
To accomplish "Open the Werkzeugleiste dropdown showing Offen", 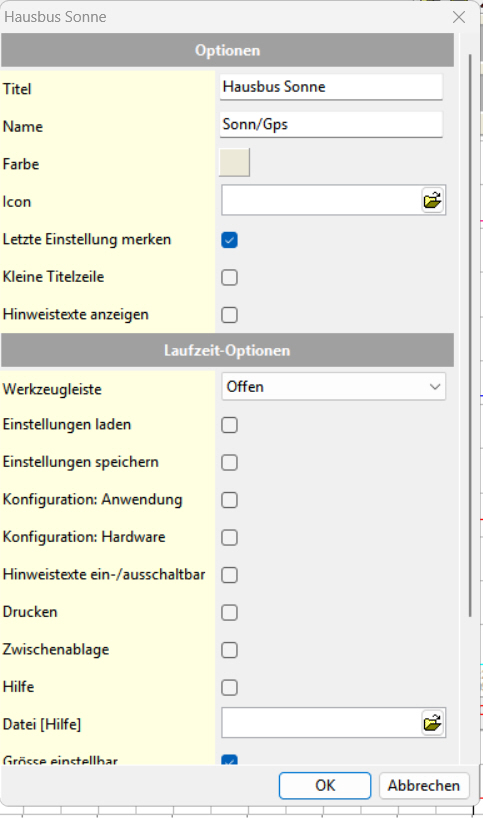I will click(333, 387).
